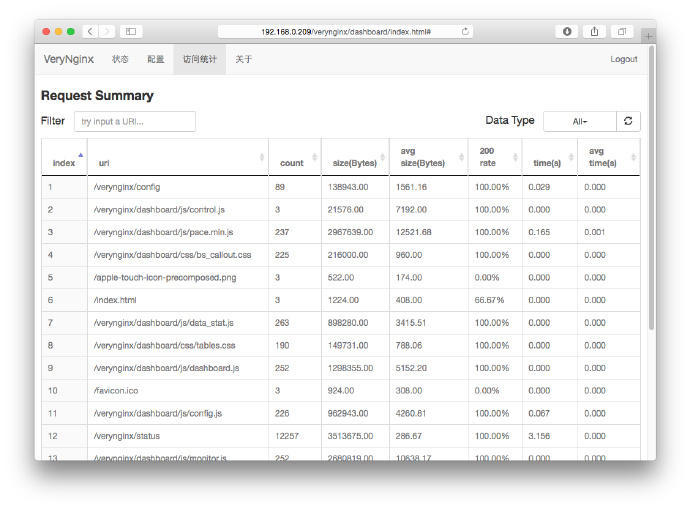Click size value 898280.00
This screenshot has width=690, height=509.
coord(348,323)
